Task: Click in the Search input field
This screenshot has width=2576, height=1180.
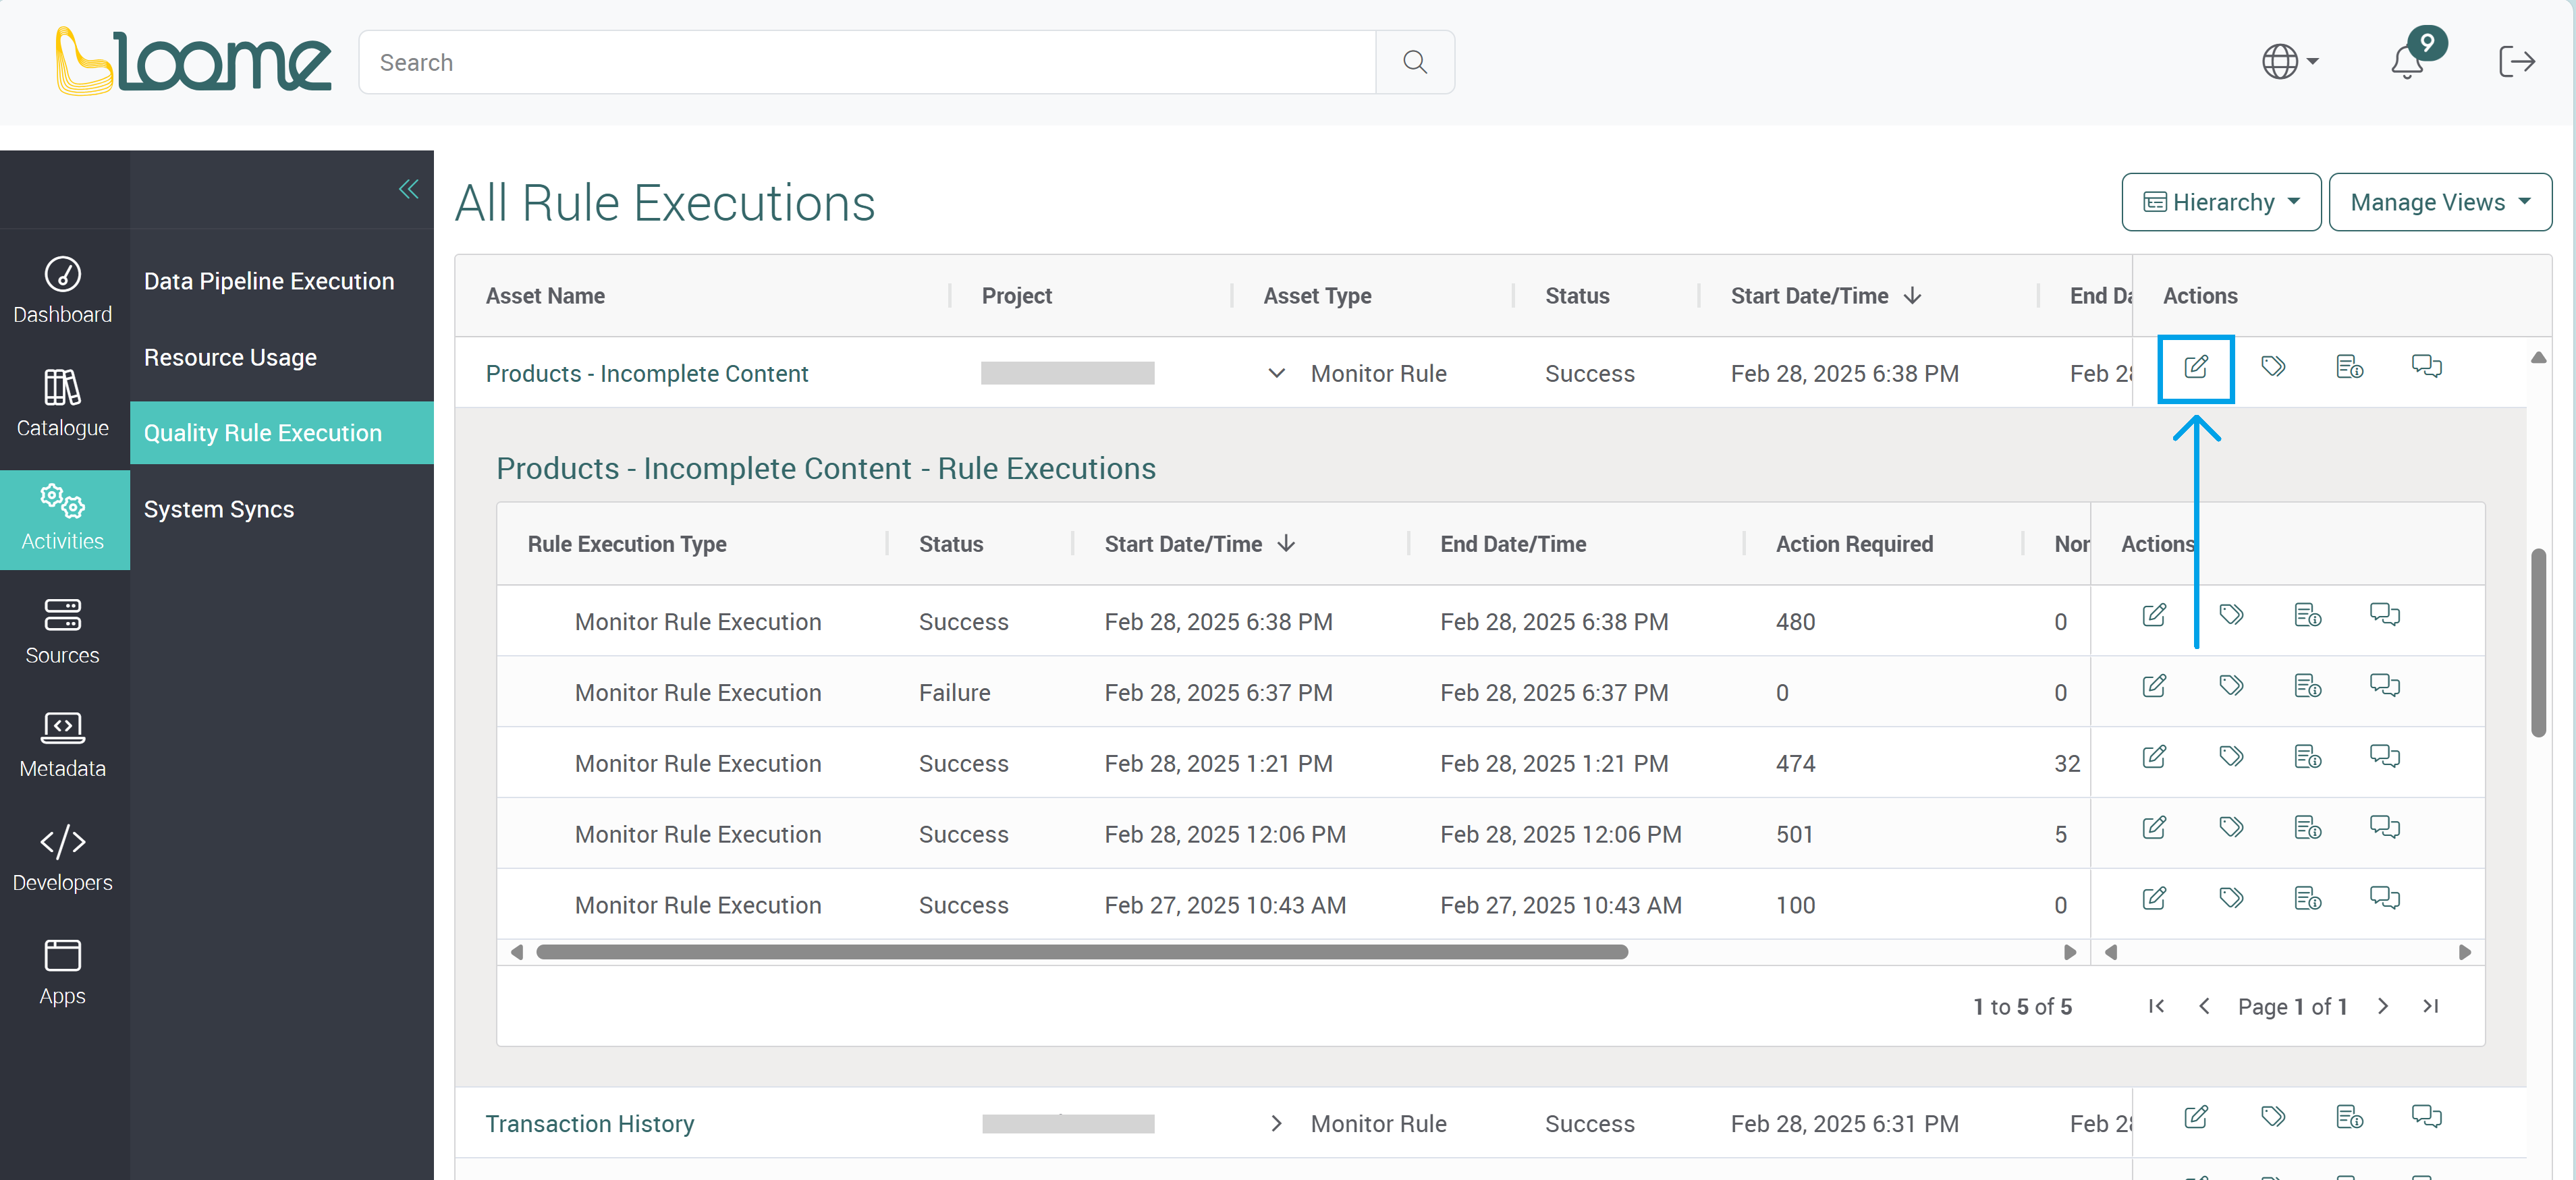Action: pyautogui.click(x=867, y=62)
